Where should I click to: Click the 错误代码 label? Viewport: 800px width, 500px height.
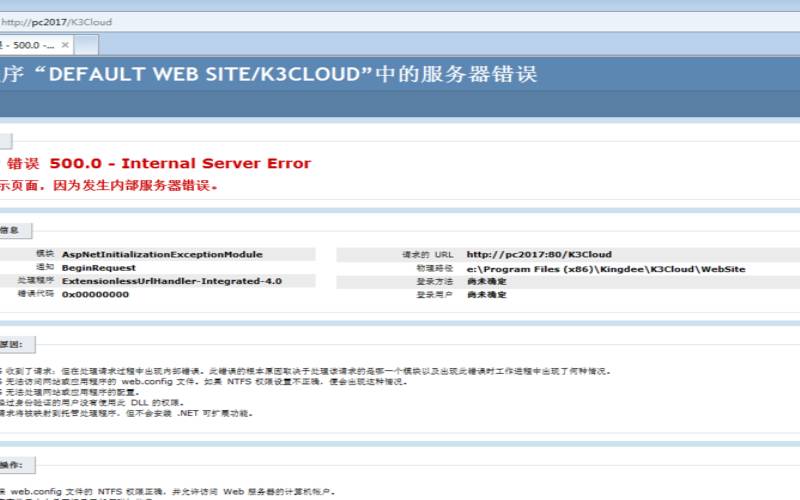[36, 294]
